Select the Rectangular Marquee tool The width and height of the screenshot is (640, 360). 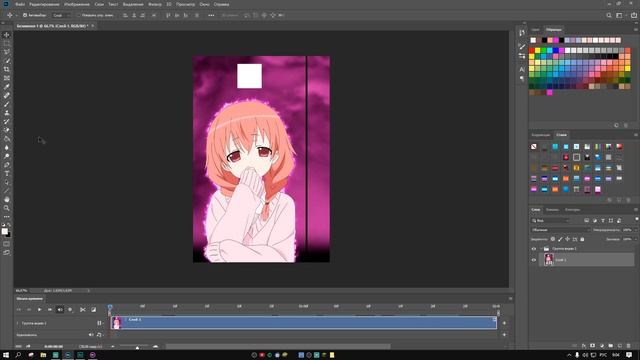(x=7, y=44)
